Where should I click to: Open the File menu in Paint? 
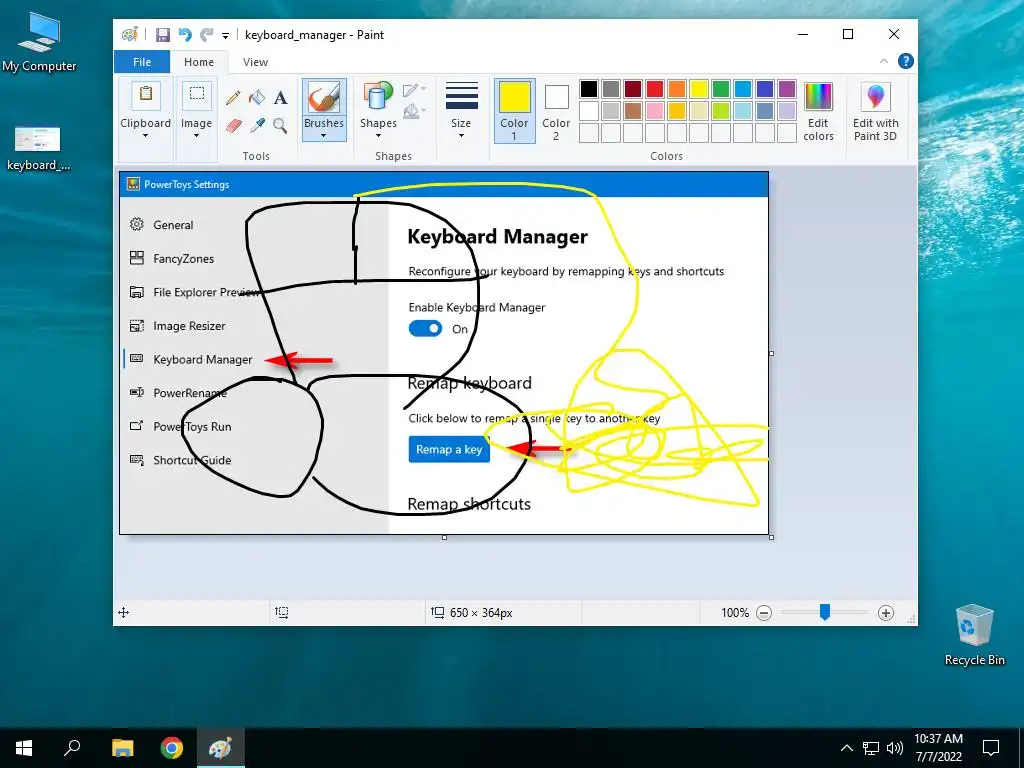(x=142, y=62)
